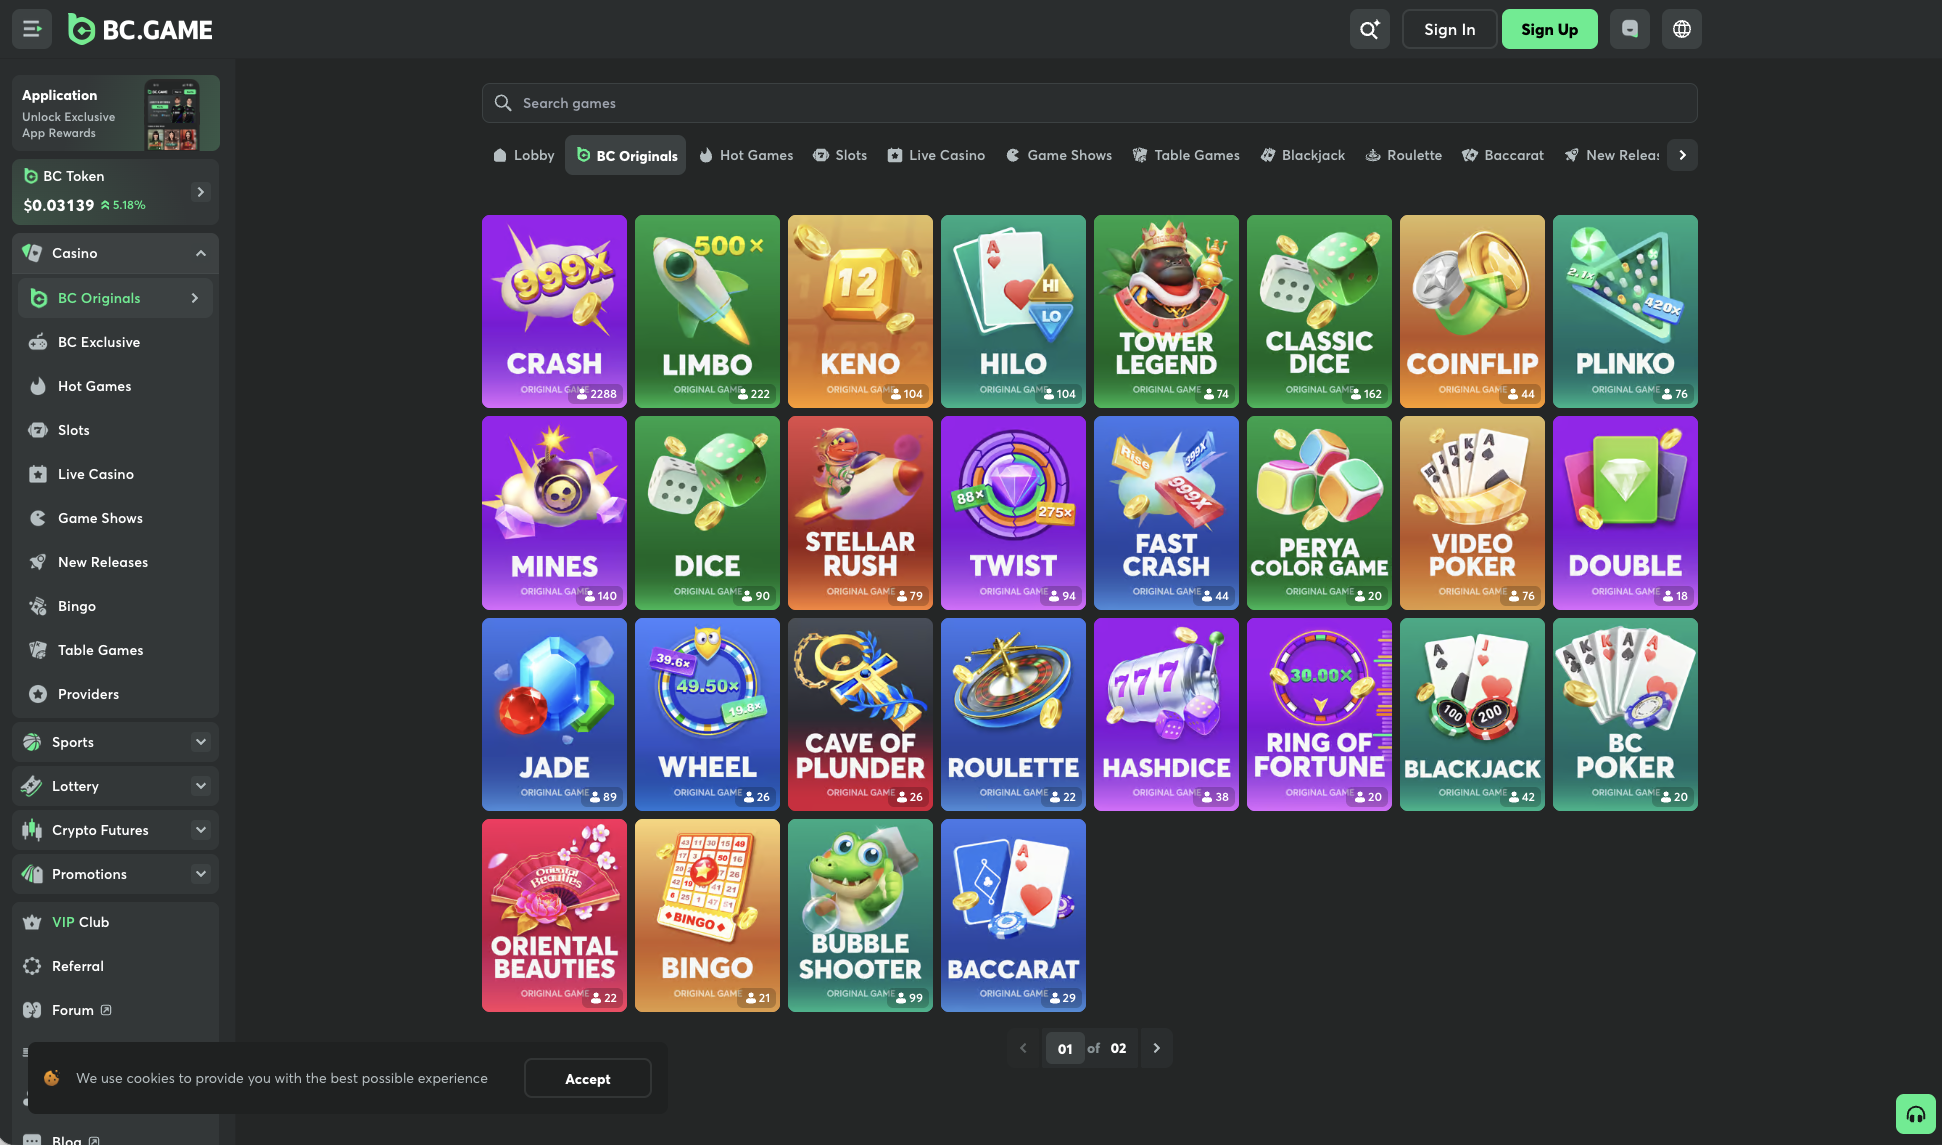Open the BC Poker game card
Viewport: 1942px width, 1145px height.
1625,714
